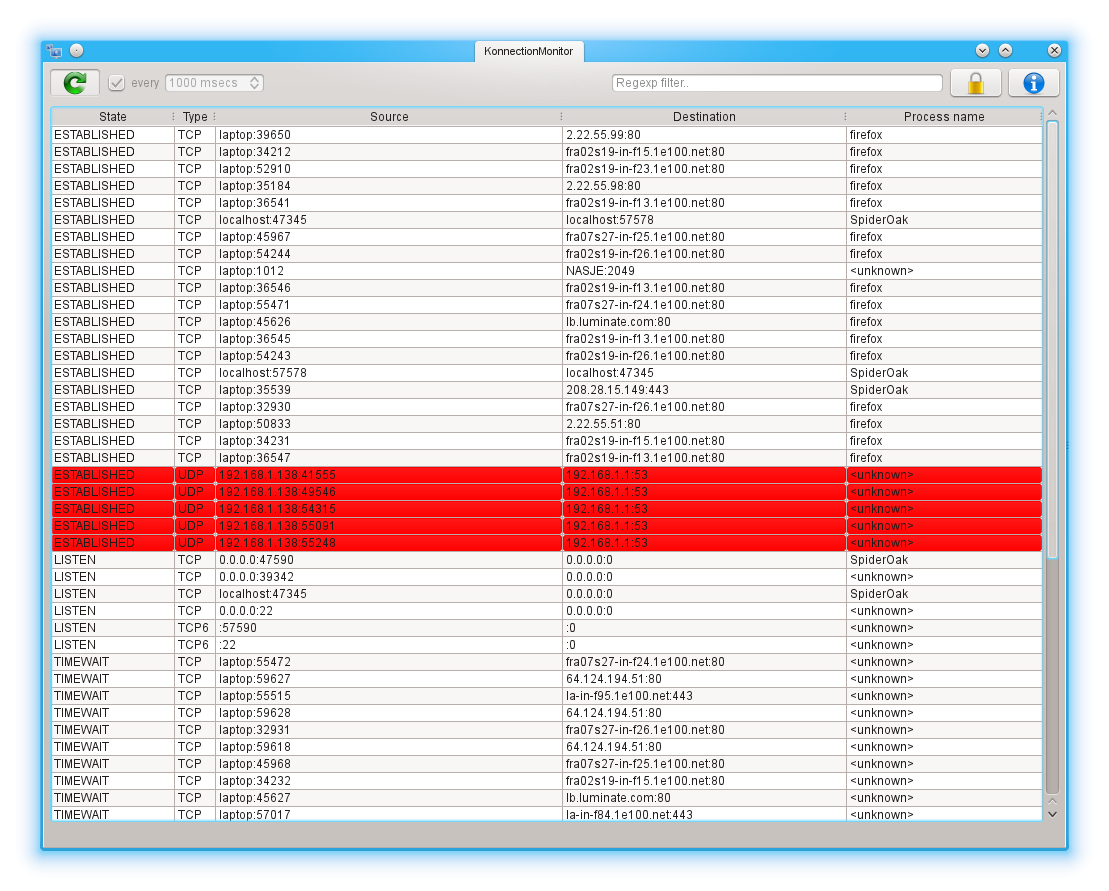Sort by the Type column header
Image resolution: width=1109 pixels, height=891 pixels.
194,117
